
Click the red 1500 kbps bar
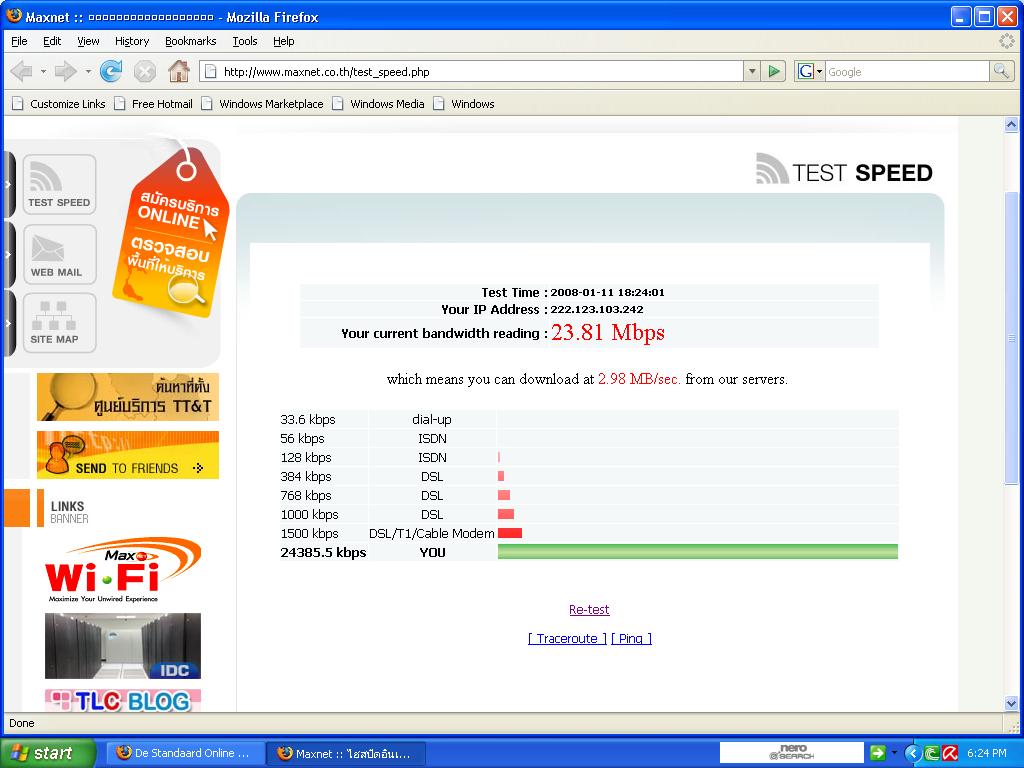[x=510, y=533]
